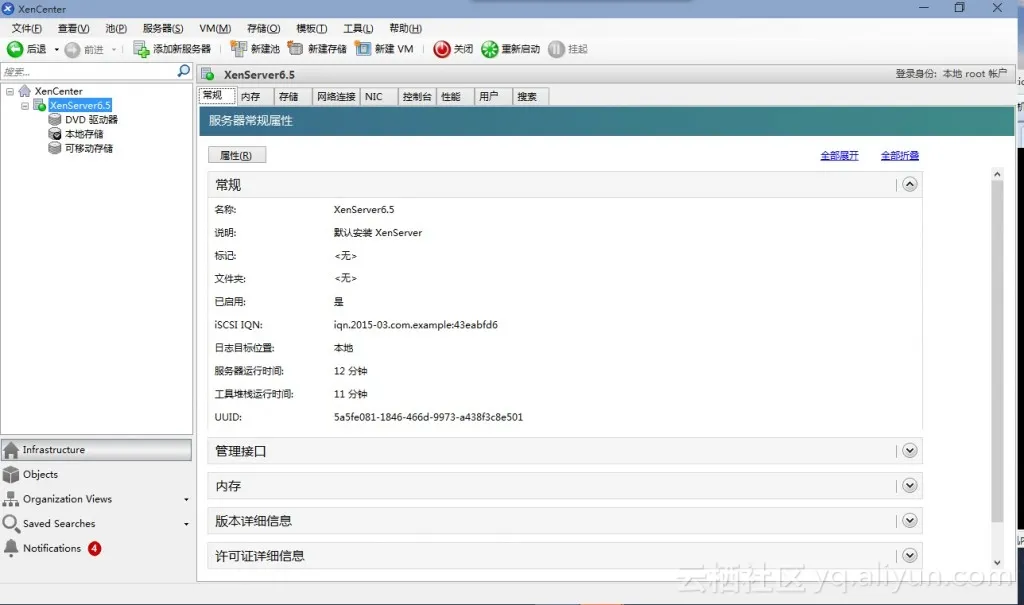Viewport: 1024px width, 605px height.
Task: Click the Organization Views hierarchy icon
Action: point(11,499)
